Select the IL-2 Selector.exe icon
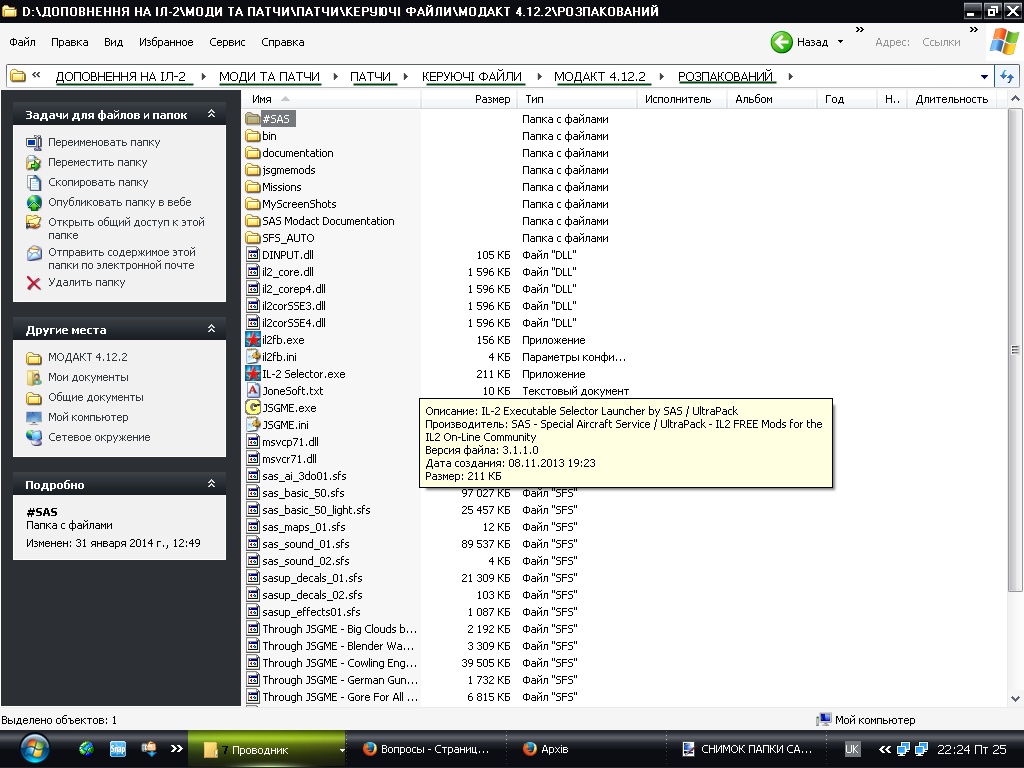The image size is (1024, 768). click(253, 374)
